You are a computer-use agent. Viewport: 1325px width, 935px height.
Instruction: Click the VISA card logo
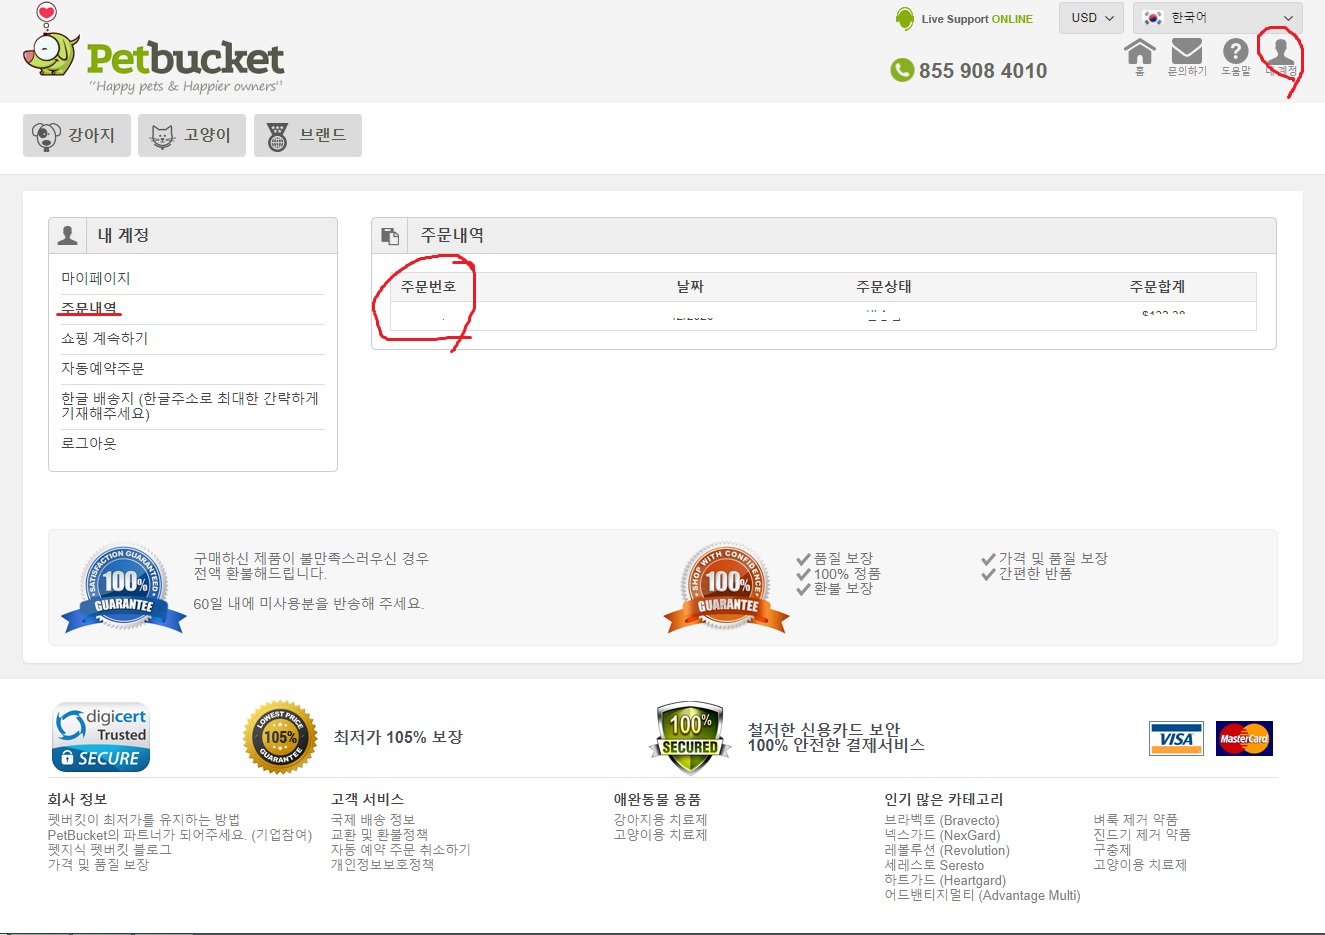point(1176,738)
